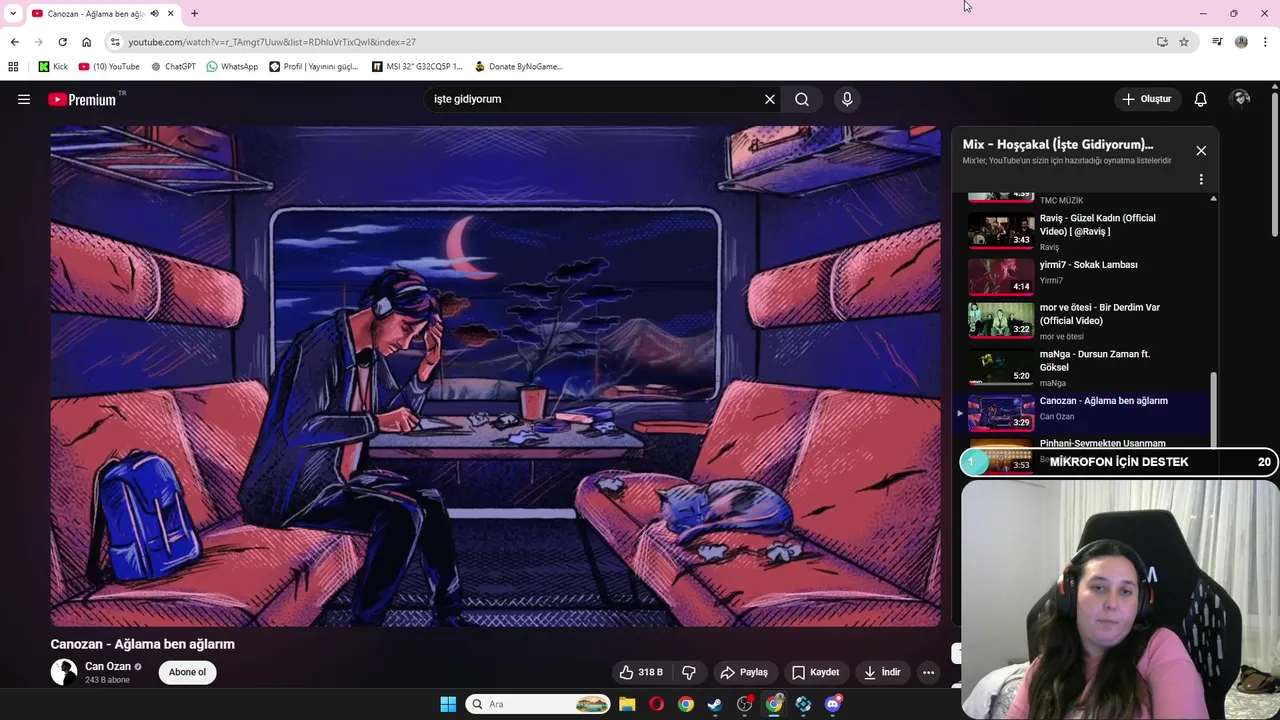
Task: View site information icon in address bar
Action: [115, 42]
